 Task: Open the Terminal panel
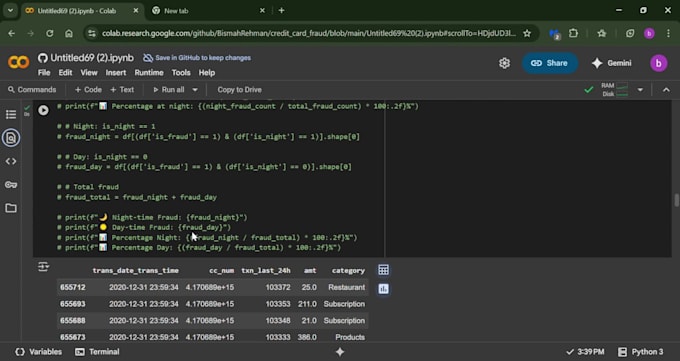(97, 352)
